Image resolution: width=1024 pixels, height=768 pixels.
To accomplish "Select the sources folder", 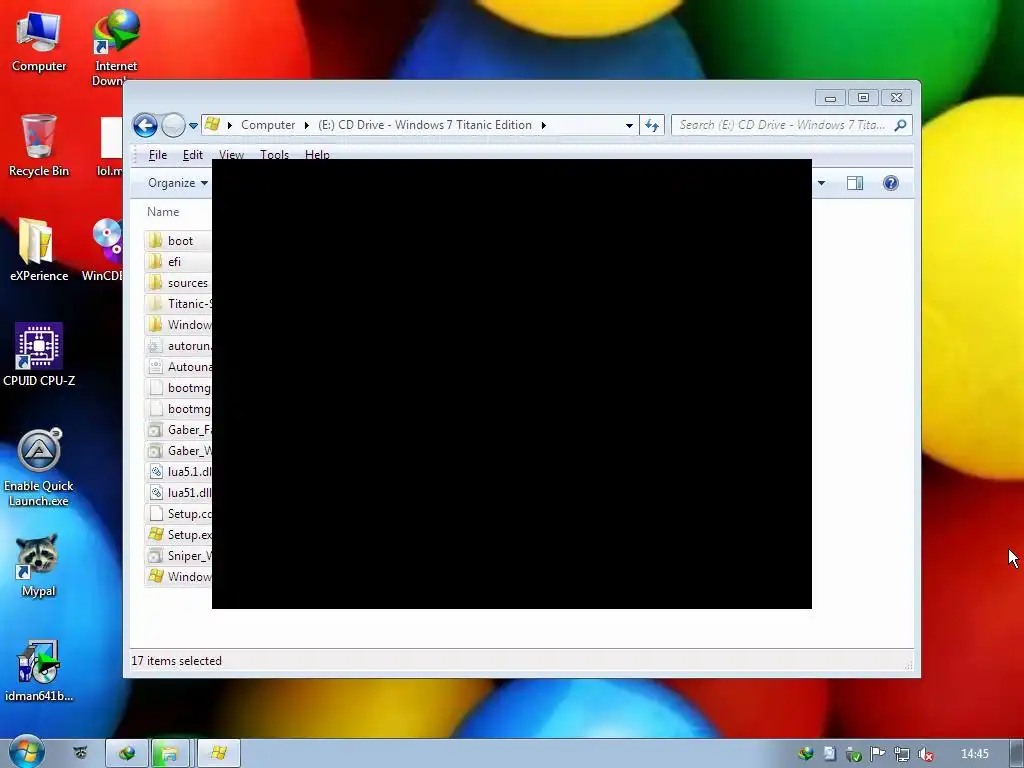I will click(x=178, y=283).
